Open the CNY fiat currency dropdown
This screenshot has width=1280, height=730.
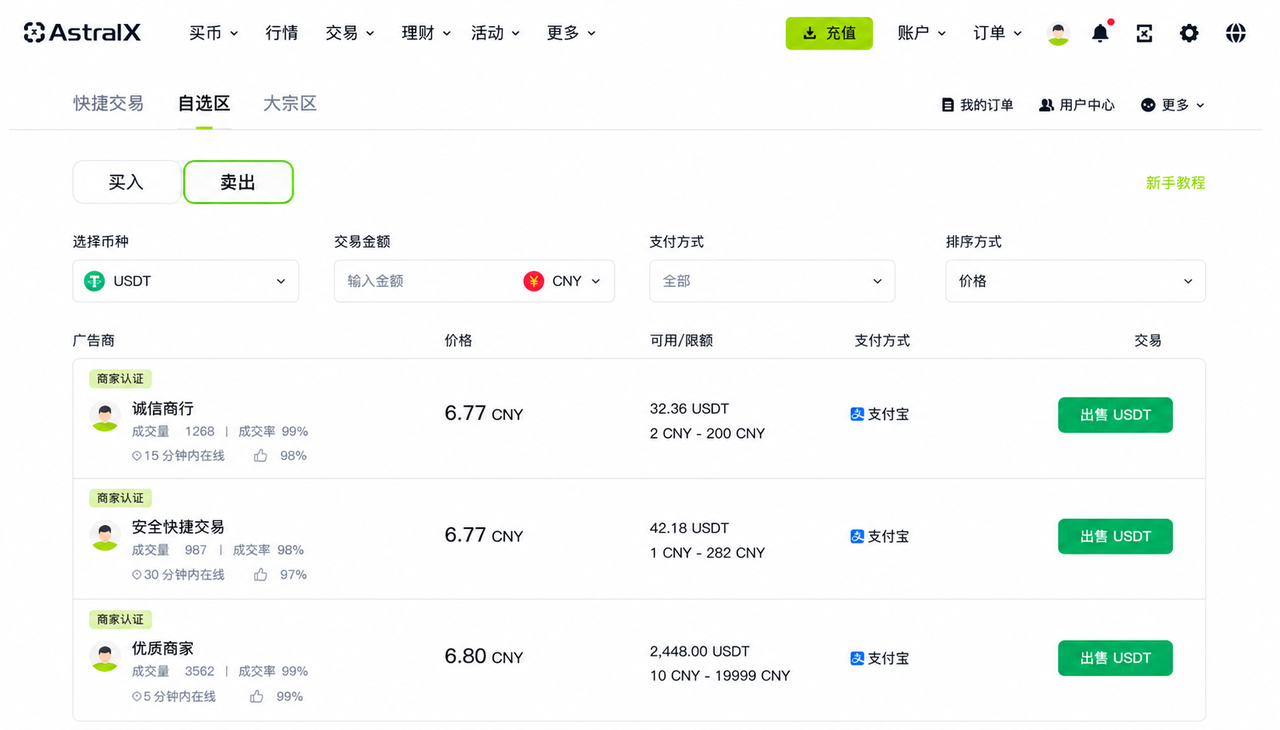tap(563, 281)
